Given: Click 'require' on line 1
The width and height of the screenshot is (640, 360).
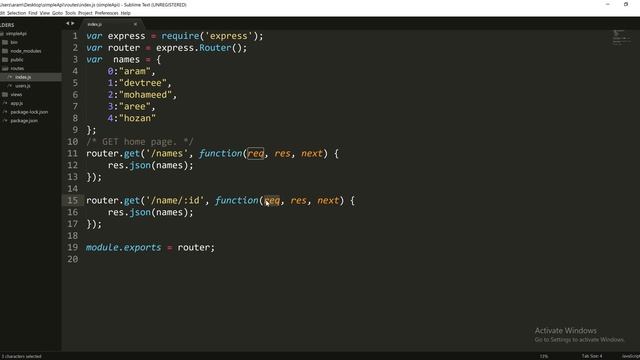Looking at the screenshot, I should coord(180,36).
